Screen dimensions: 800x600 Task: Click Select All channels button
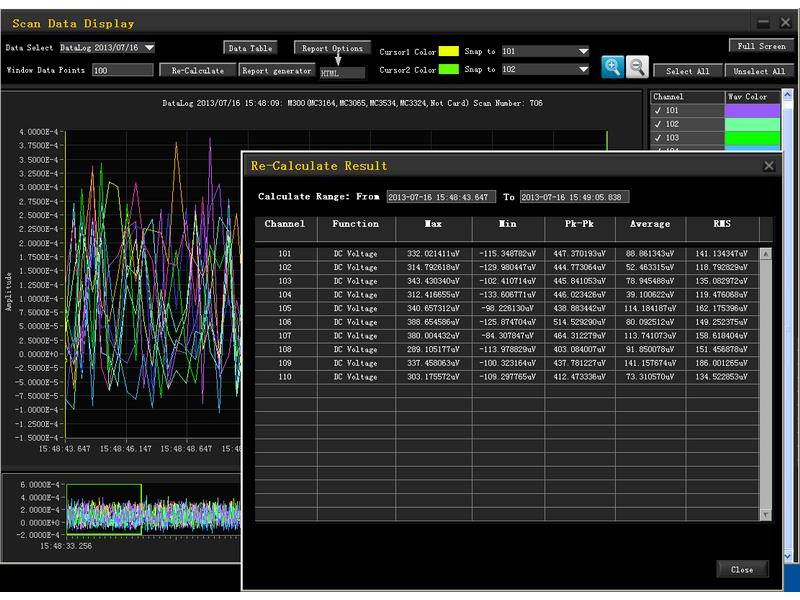687,71
